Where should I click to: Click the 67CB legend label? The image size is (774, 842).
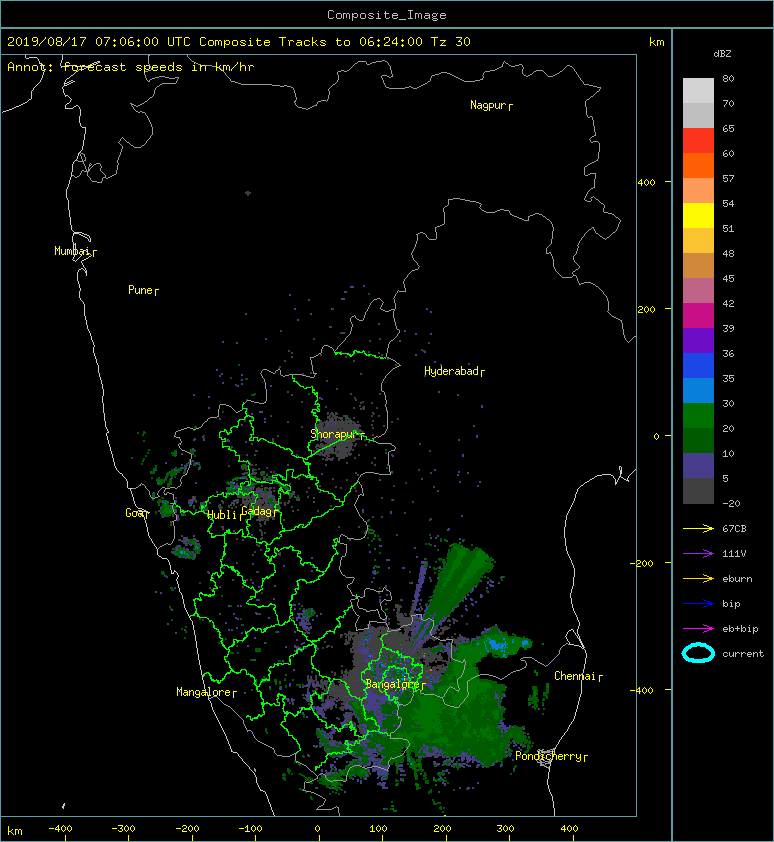point(734,529)
